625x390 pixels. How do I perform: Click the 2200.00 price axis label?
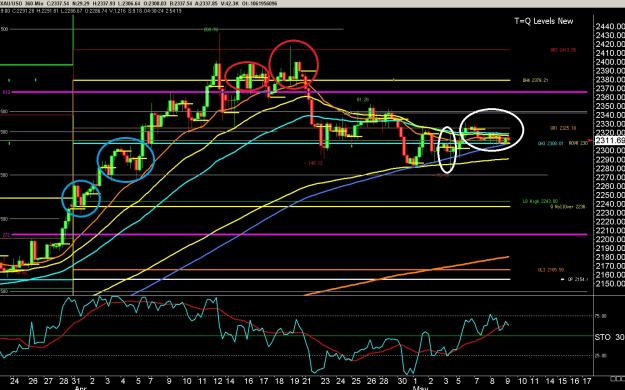pos(610,239)
